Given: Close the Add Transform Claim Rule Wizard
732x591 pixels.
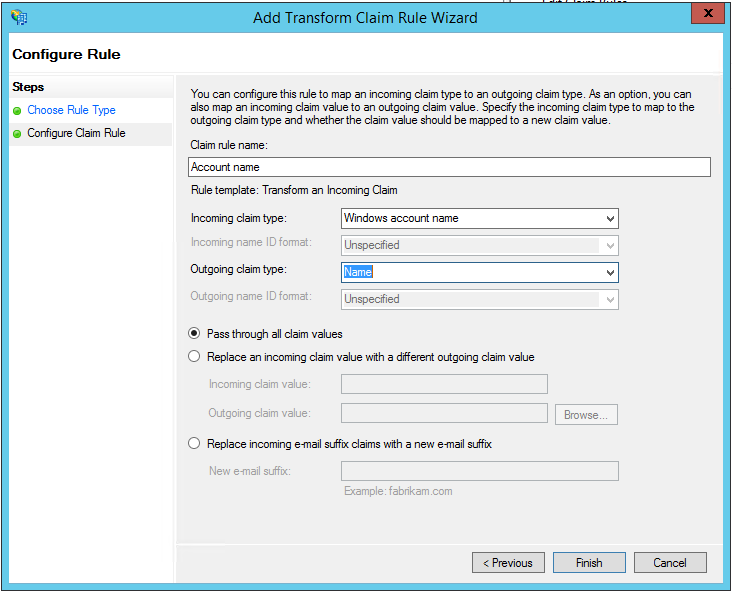Looking at the screenshot, I should coord(707,14).
